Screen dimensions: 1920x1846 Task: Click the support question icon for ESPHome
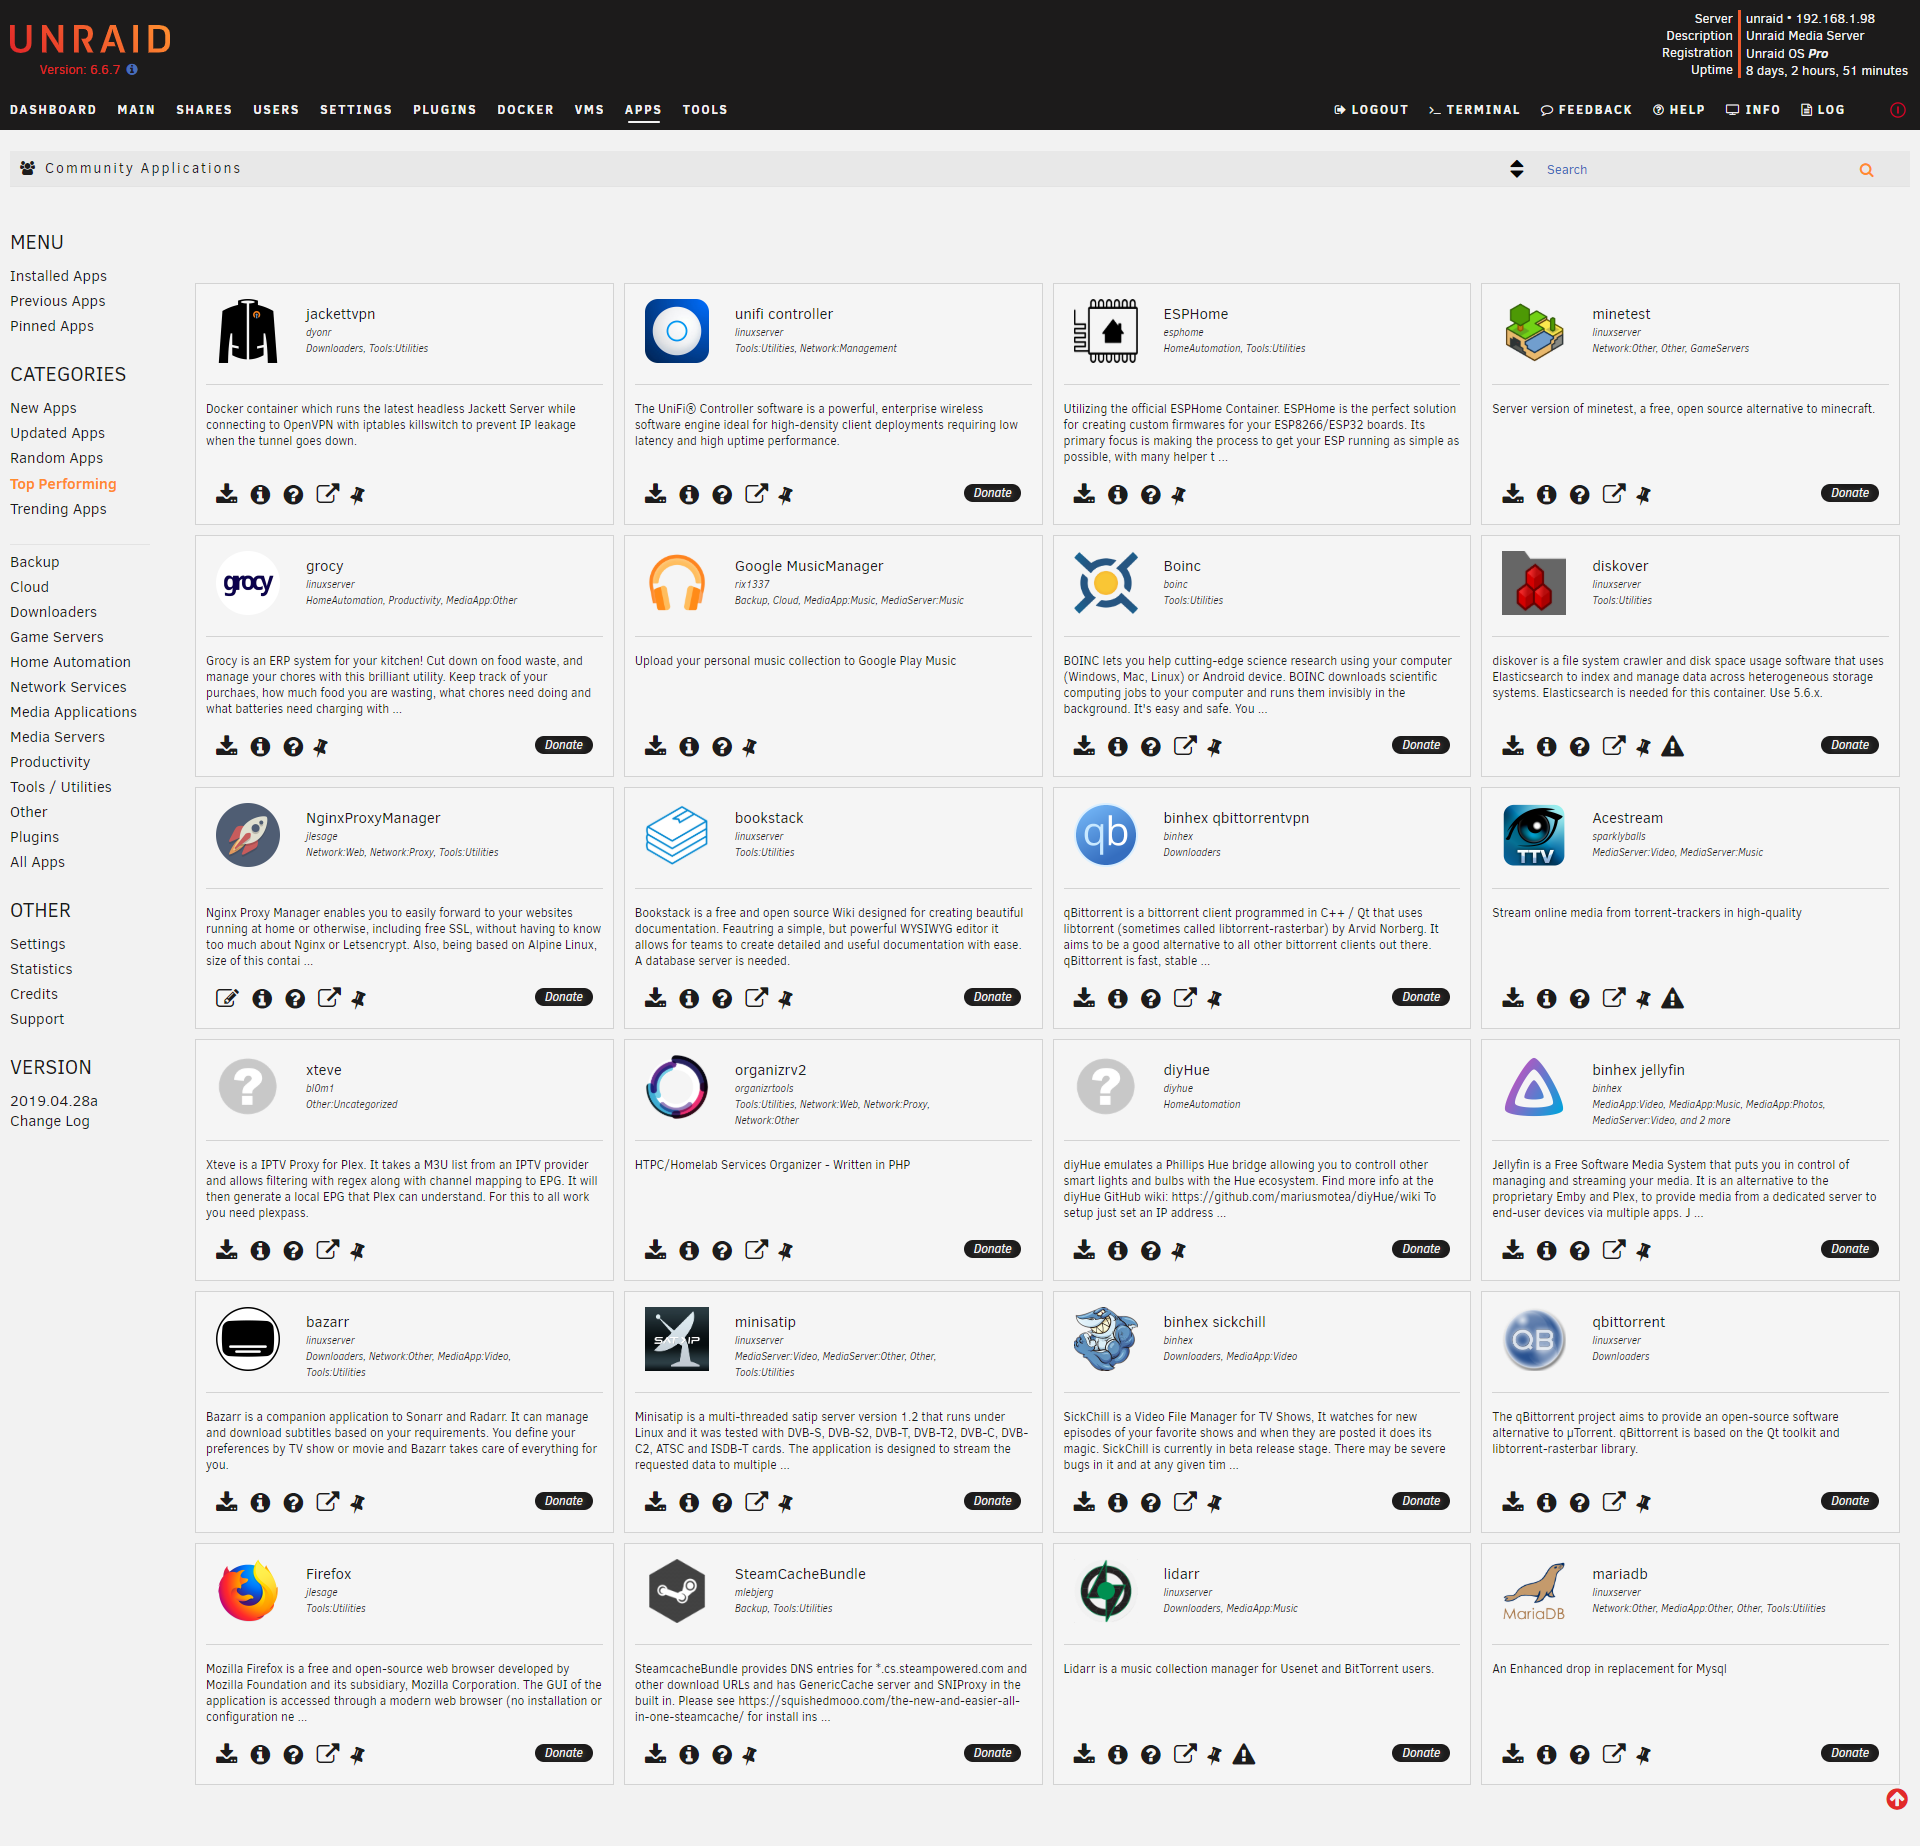click(x=1151, y=494)
